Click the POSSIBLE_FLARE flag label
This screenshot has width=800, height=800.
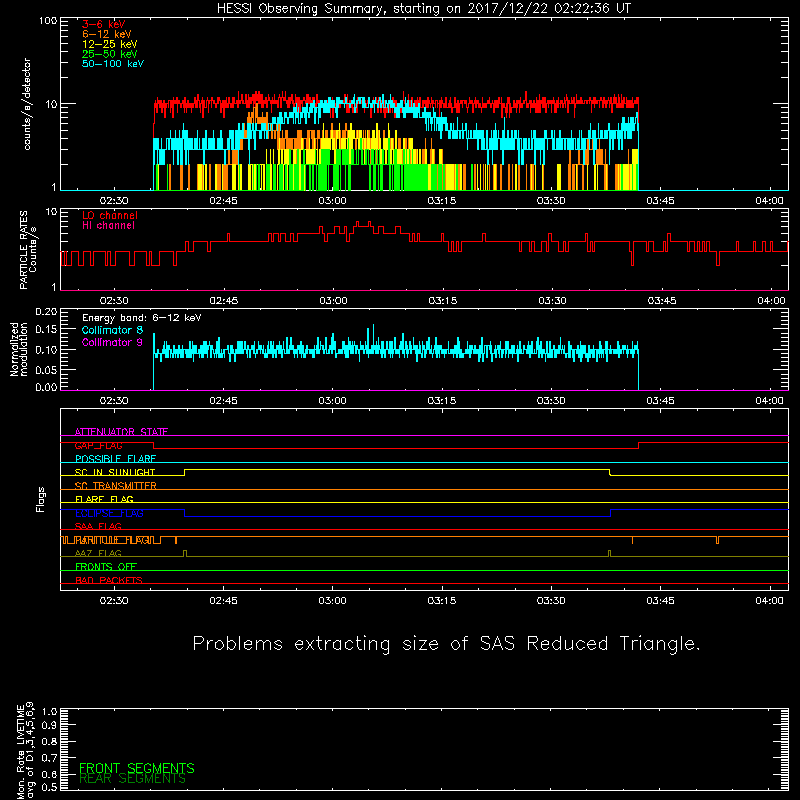[115, 459]
